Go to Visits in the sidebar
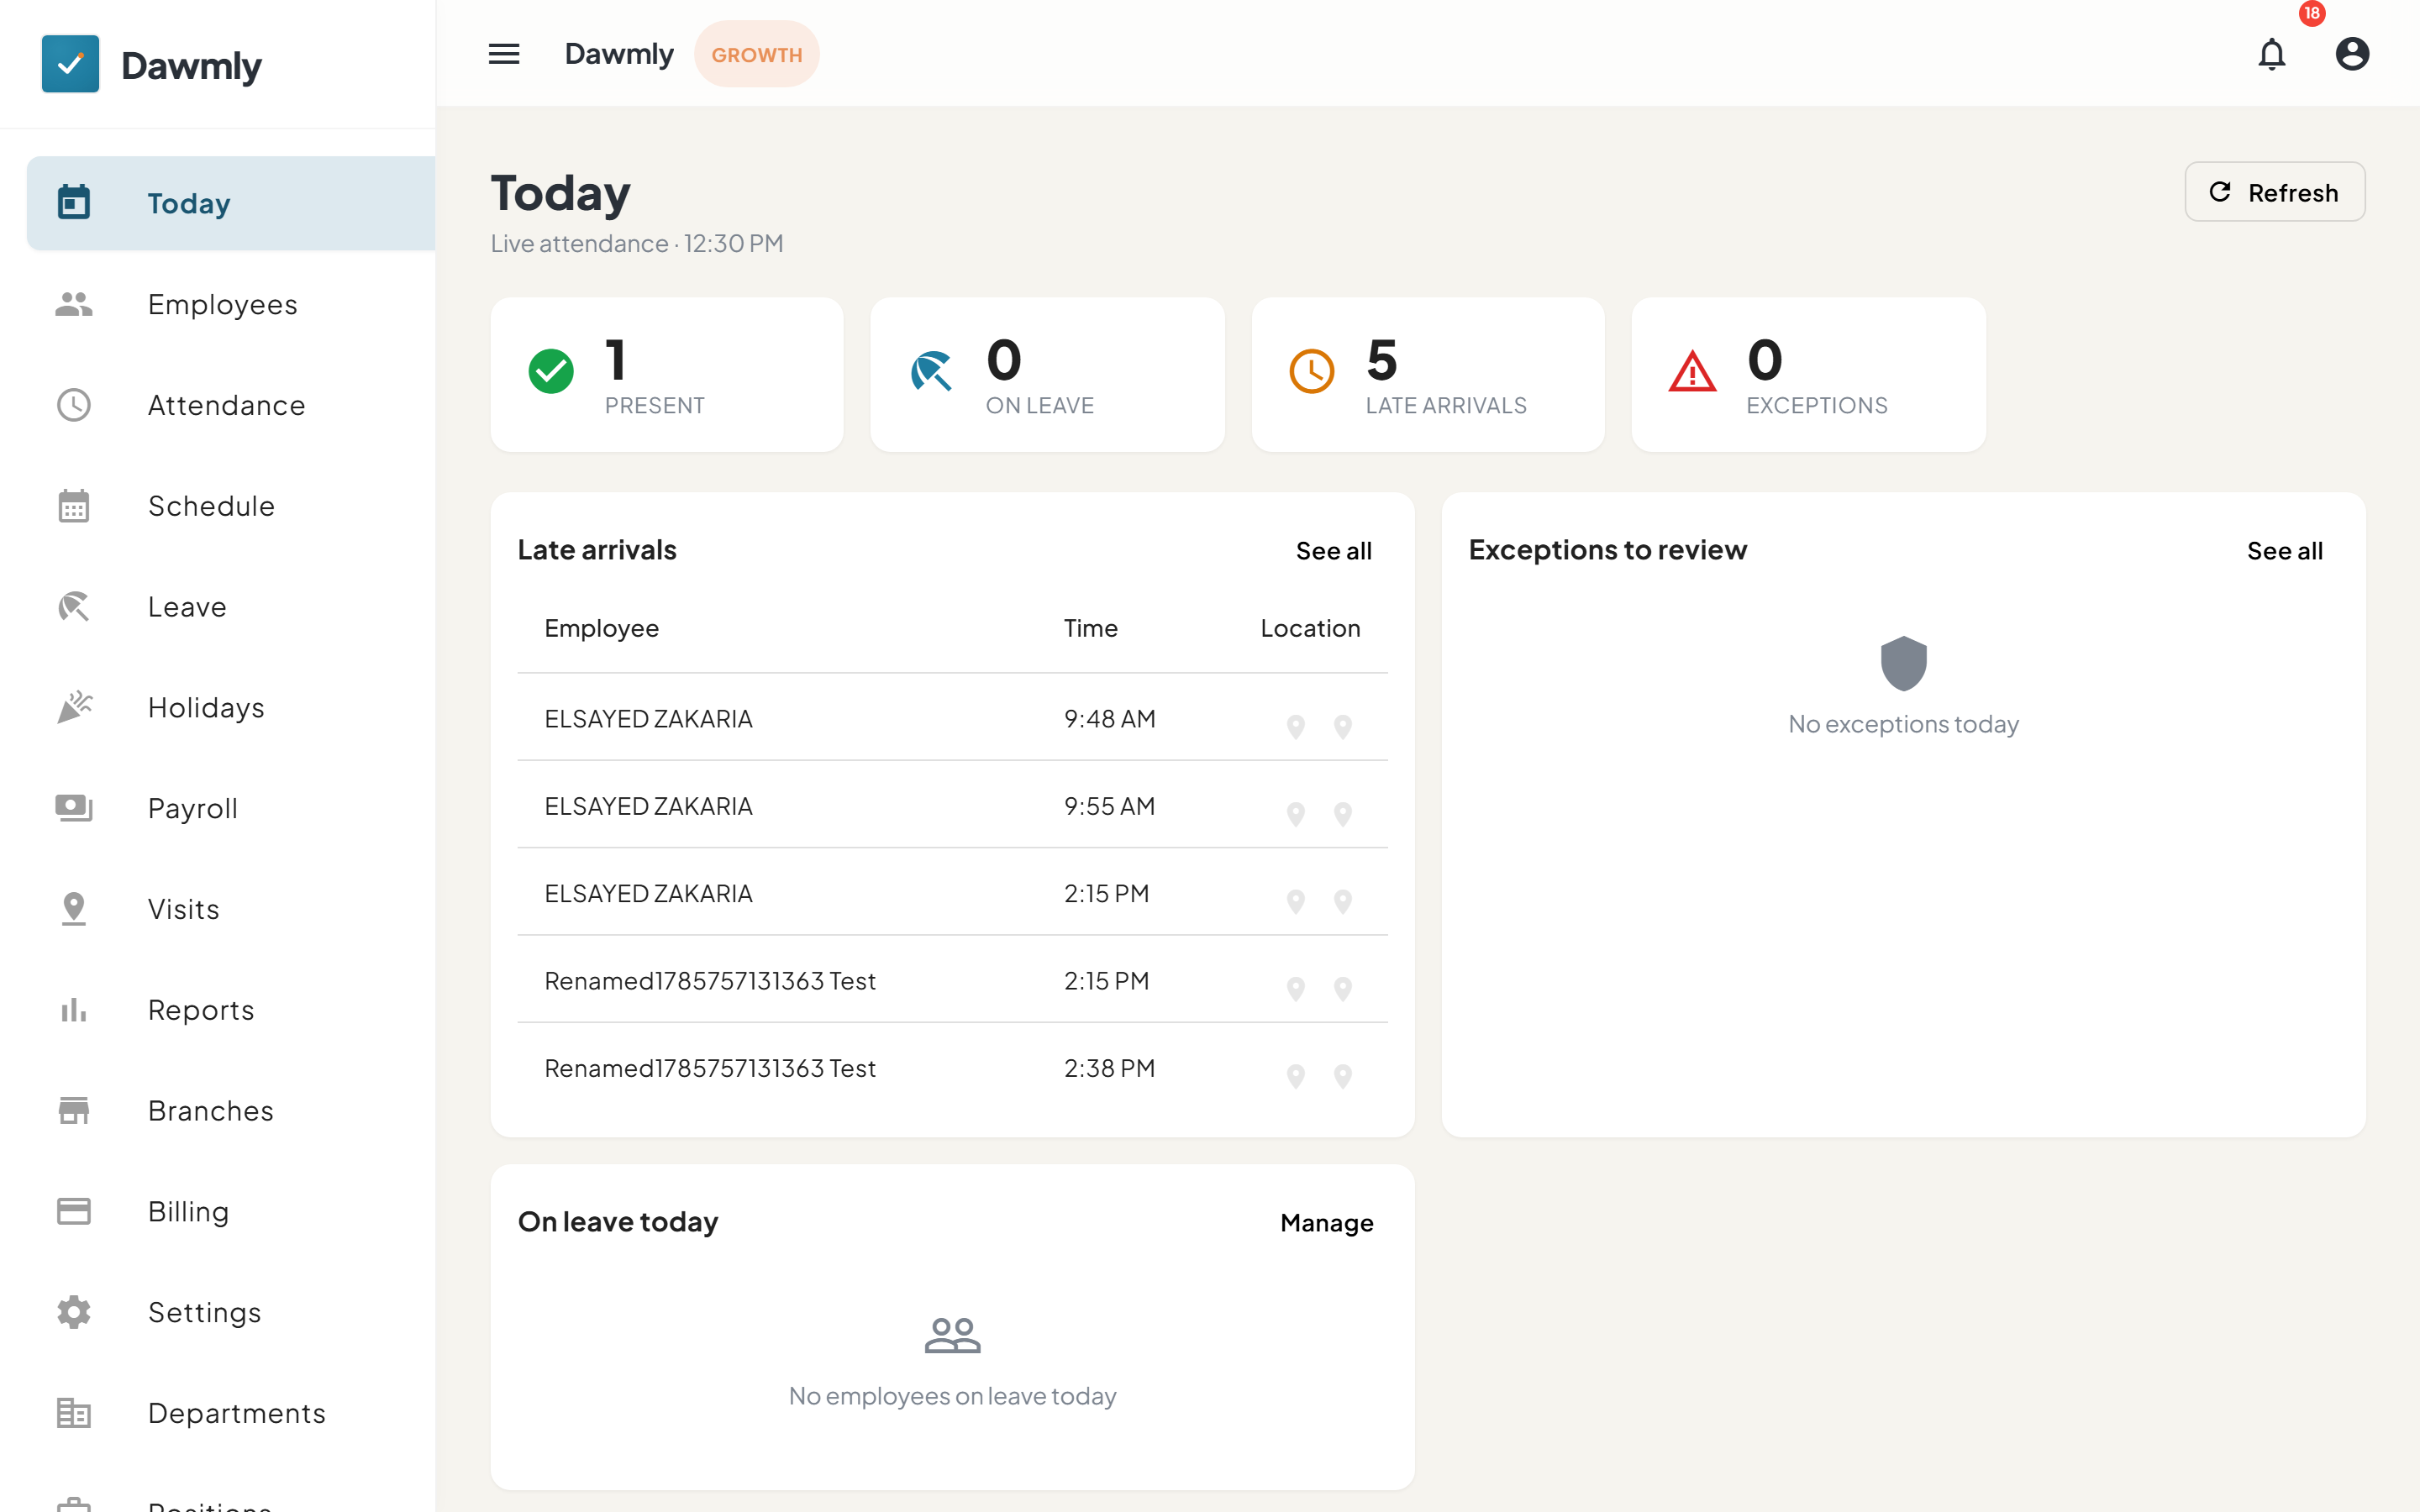This screenshot has height=1512, width=2420. [231, 909]
